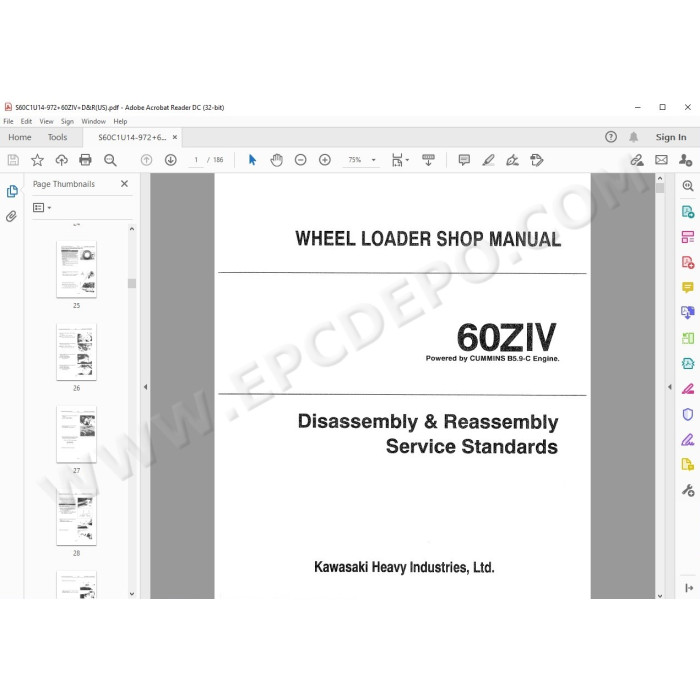Open More Tools wrench icon
The image size is (700, 700).
click(688, 491)
